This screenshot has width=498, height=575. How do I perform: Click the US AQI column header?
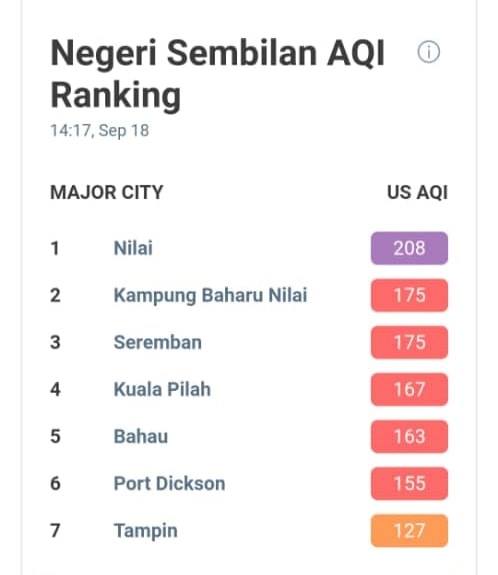tap(417, 193)
